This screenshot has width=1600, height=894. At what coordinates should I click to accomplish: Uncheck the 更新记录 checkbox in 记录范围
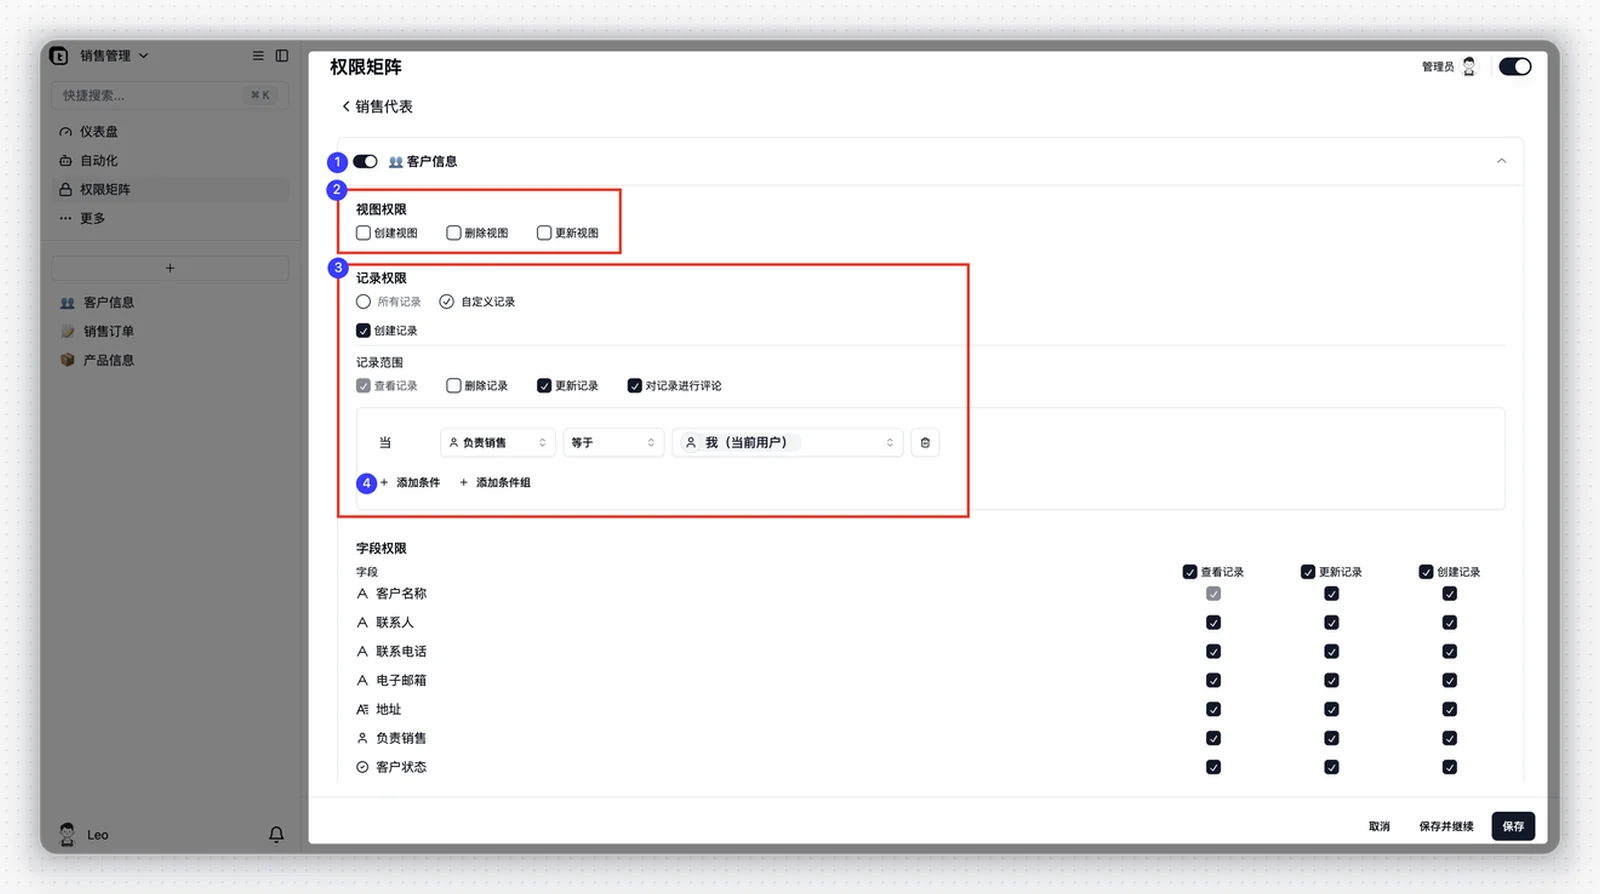pos(544,386)
